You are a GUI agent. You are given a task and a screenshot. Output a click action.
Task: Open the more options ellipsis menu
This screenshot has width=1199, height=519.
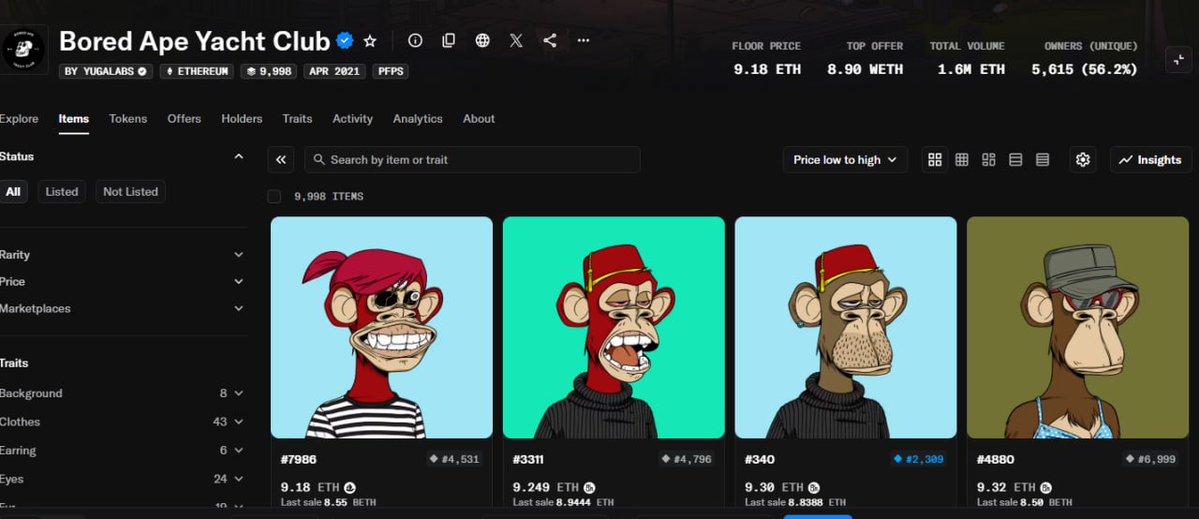(x=583, y=41)
